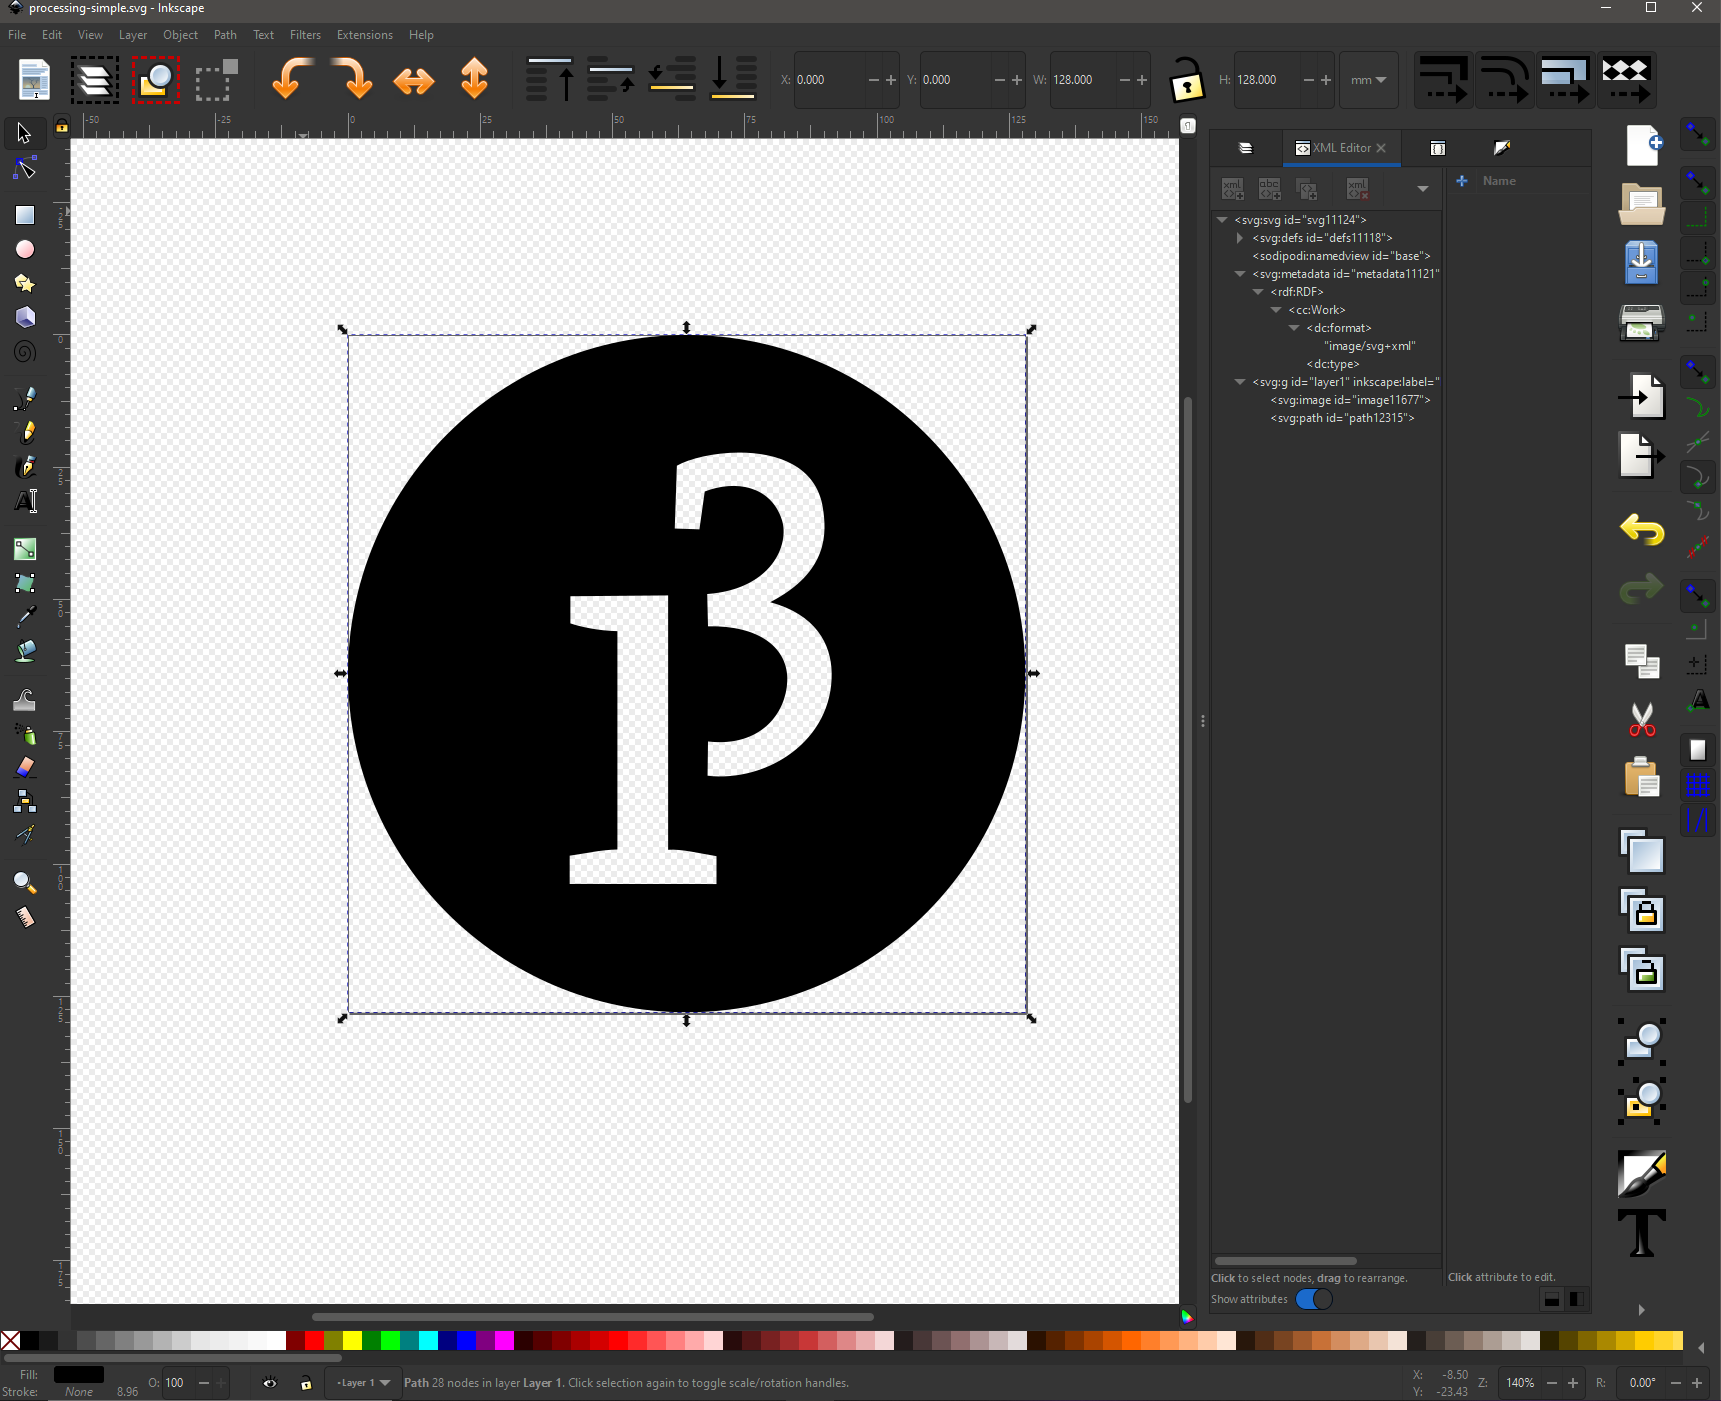Collapse the svg:metadata node in XML editor
Screen dimensions: 1721x1401
coord(1240,274)
